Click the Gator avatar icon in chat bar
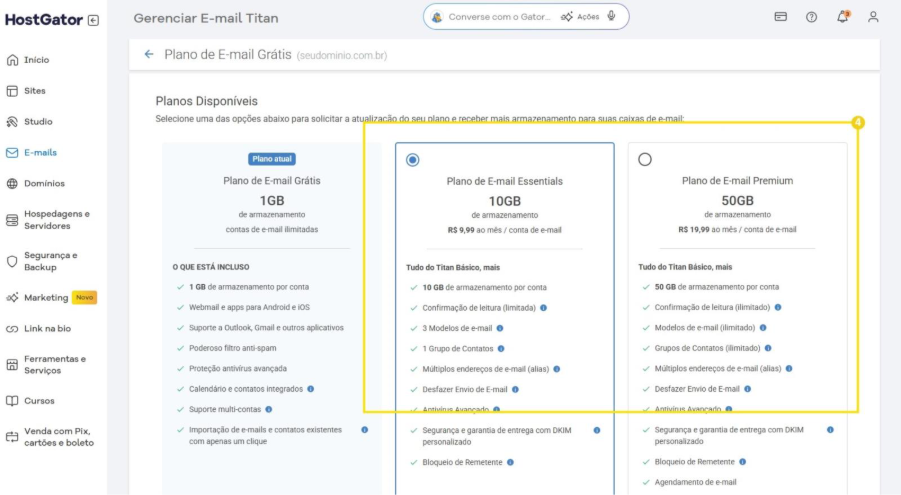Viewport: 901px width, 495px height. pyautogui.click(x=437, y=17)
